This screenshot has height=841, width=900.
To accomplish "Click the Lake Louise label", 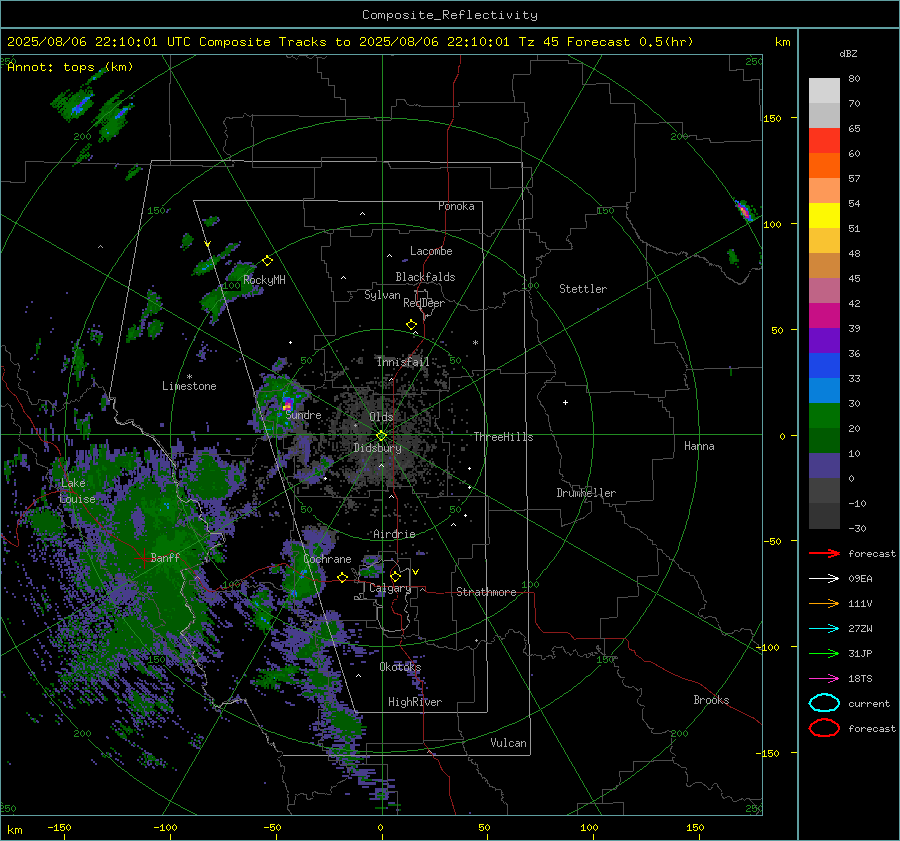I will (77, 491).
